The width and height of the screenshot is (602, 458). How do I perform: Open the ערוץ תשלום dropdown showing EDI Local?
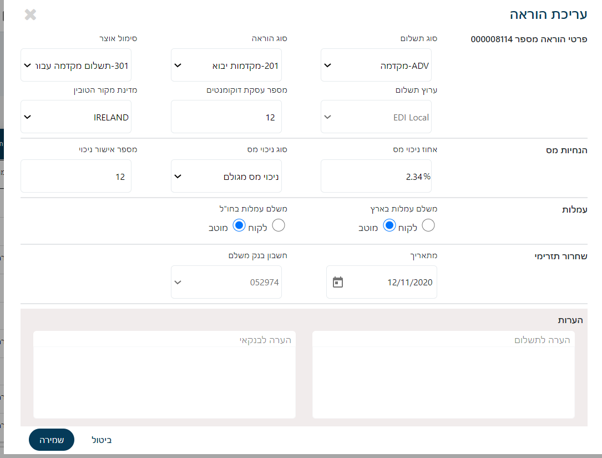(376, 117)
